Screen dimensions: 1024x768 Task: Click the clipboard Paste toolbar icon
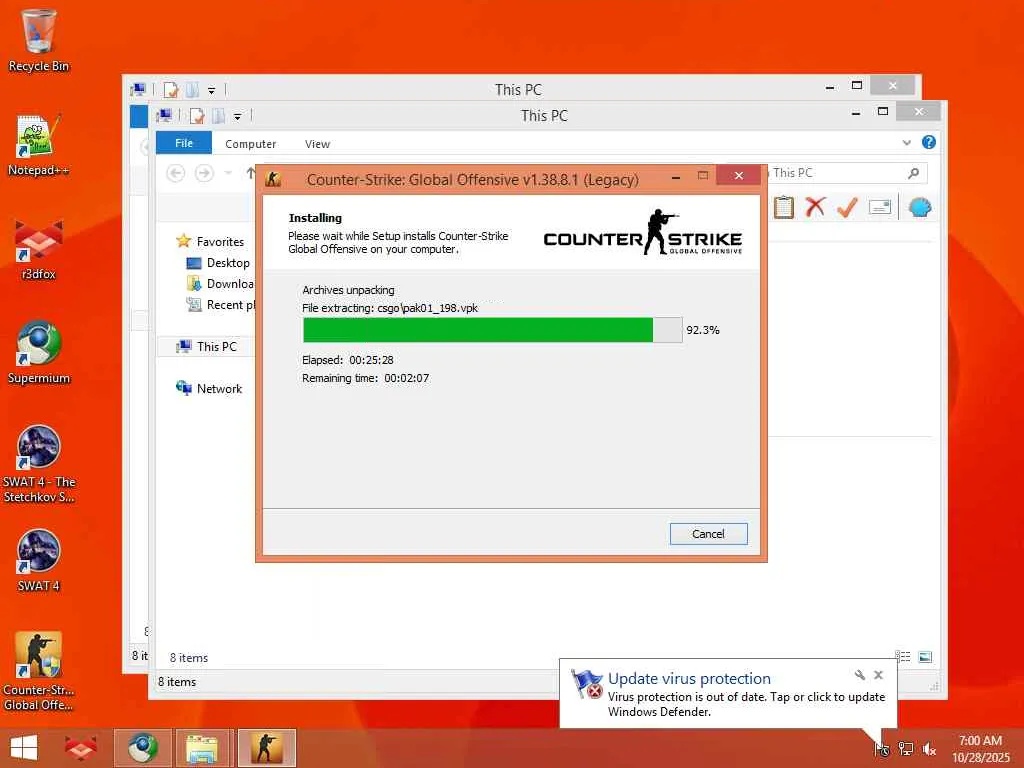(784, 208)
